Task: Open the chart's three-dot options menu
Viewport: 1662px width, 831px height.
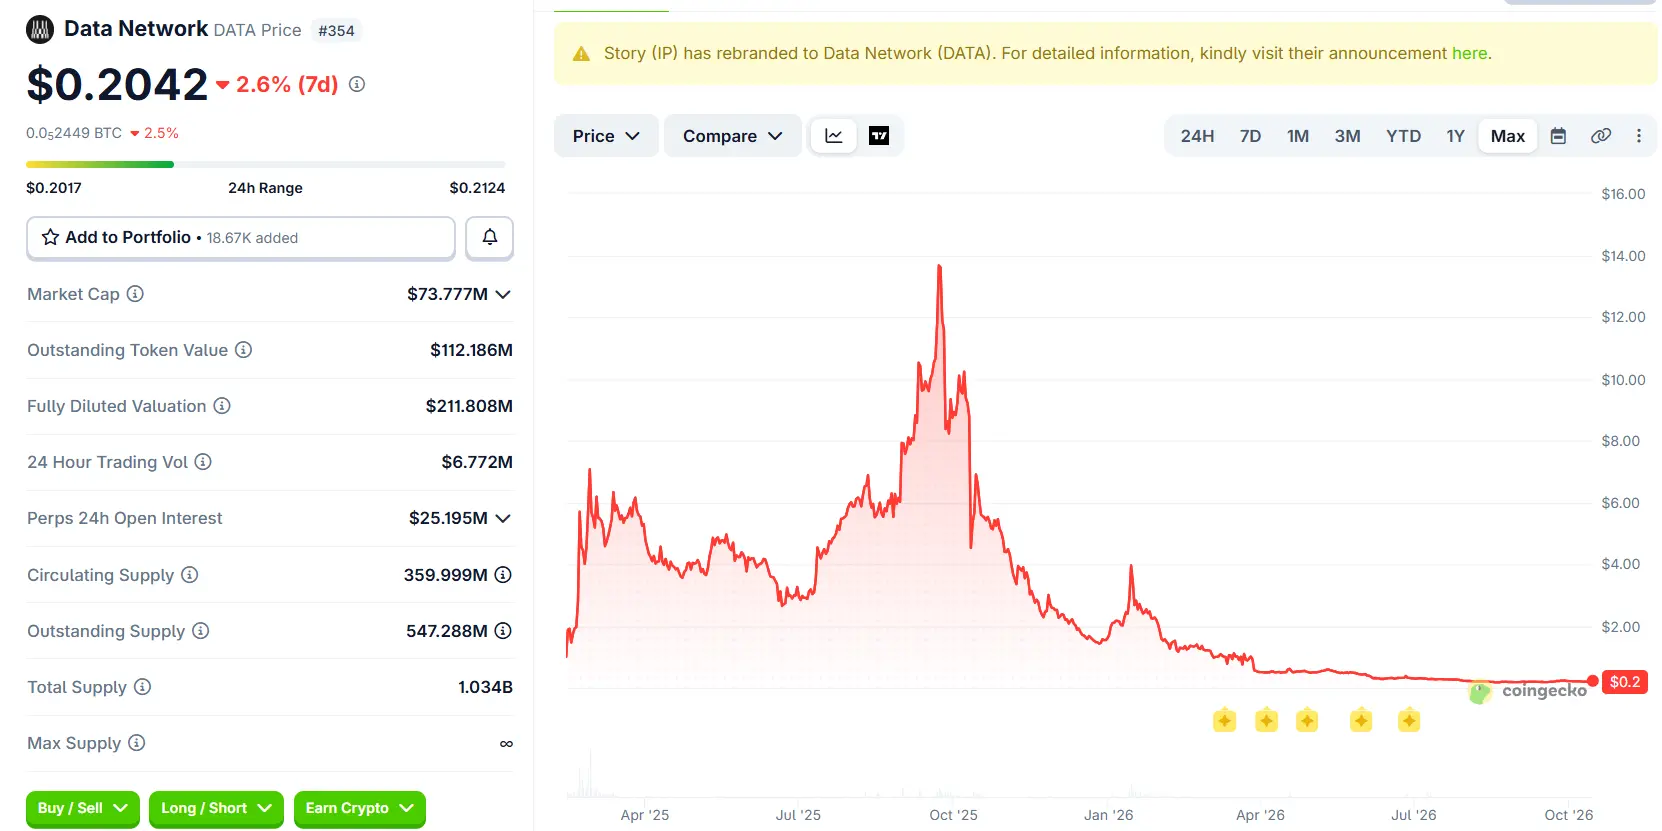Action: click(1639, 136)
